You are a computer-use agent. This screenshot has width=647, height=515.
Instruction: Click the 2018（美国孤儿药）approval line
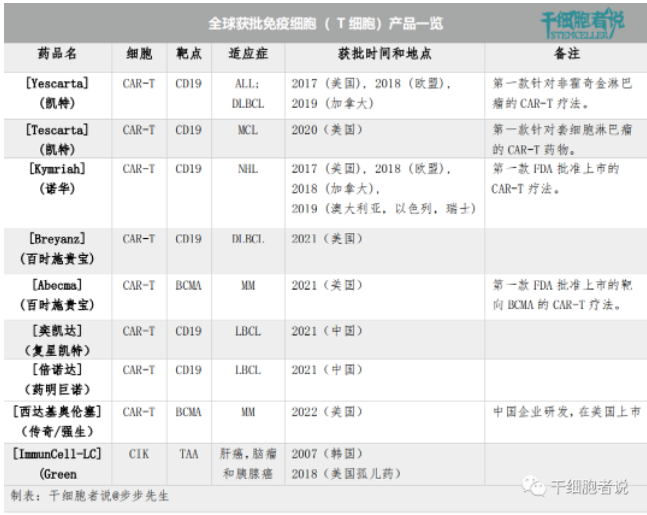click(x=346, y=474)
